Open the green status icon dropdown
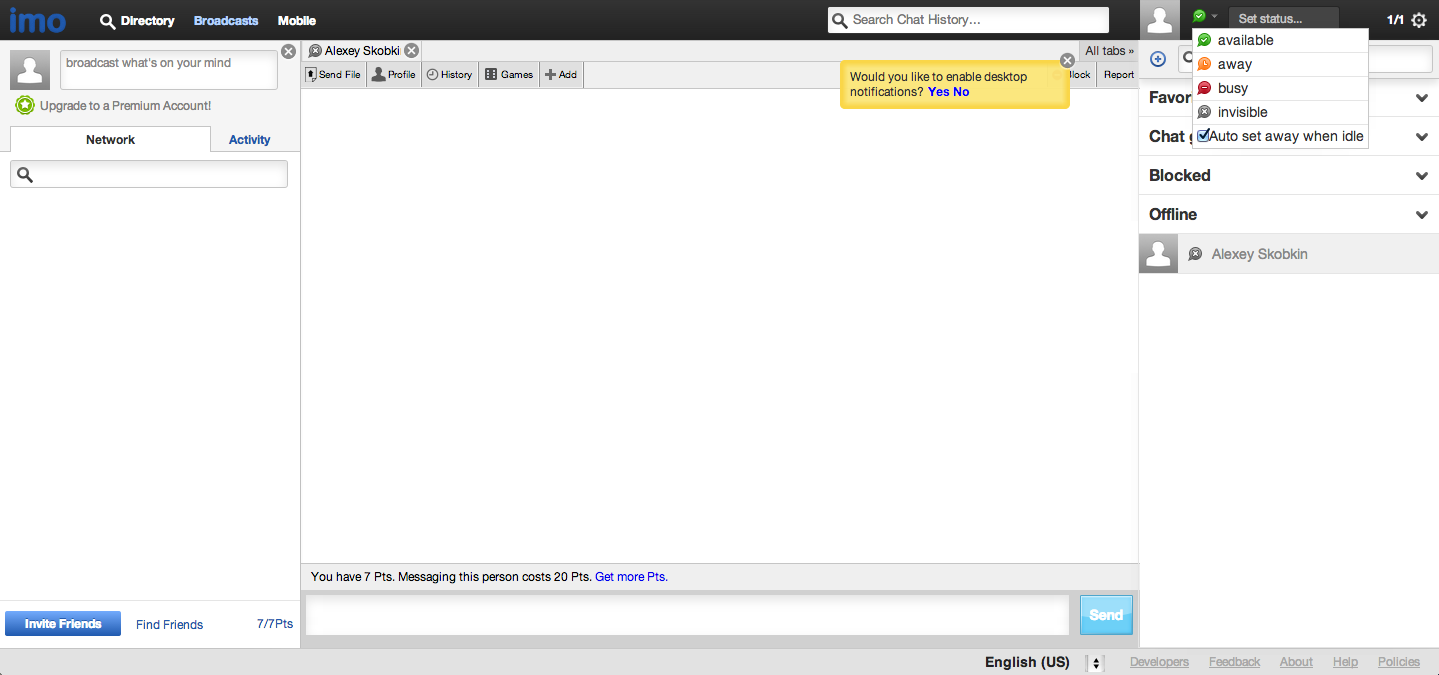 1204,16
